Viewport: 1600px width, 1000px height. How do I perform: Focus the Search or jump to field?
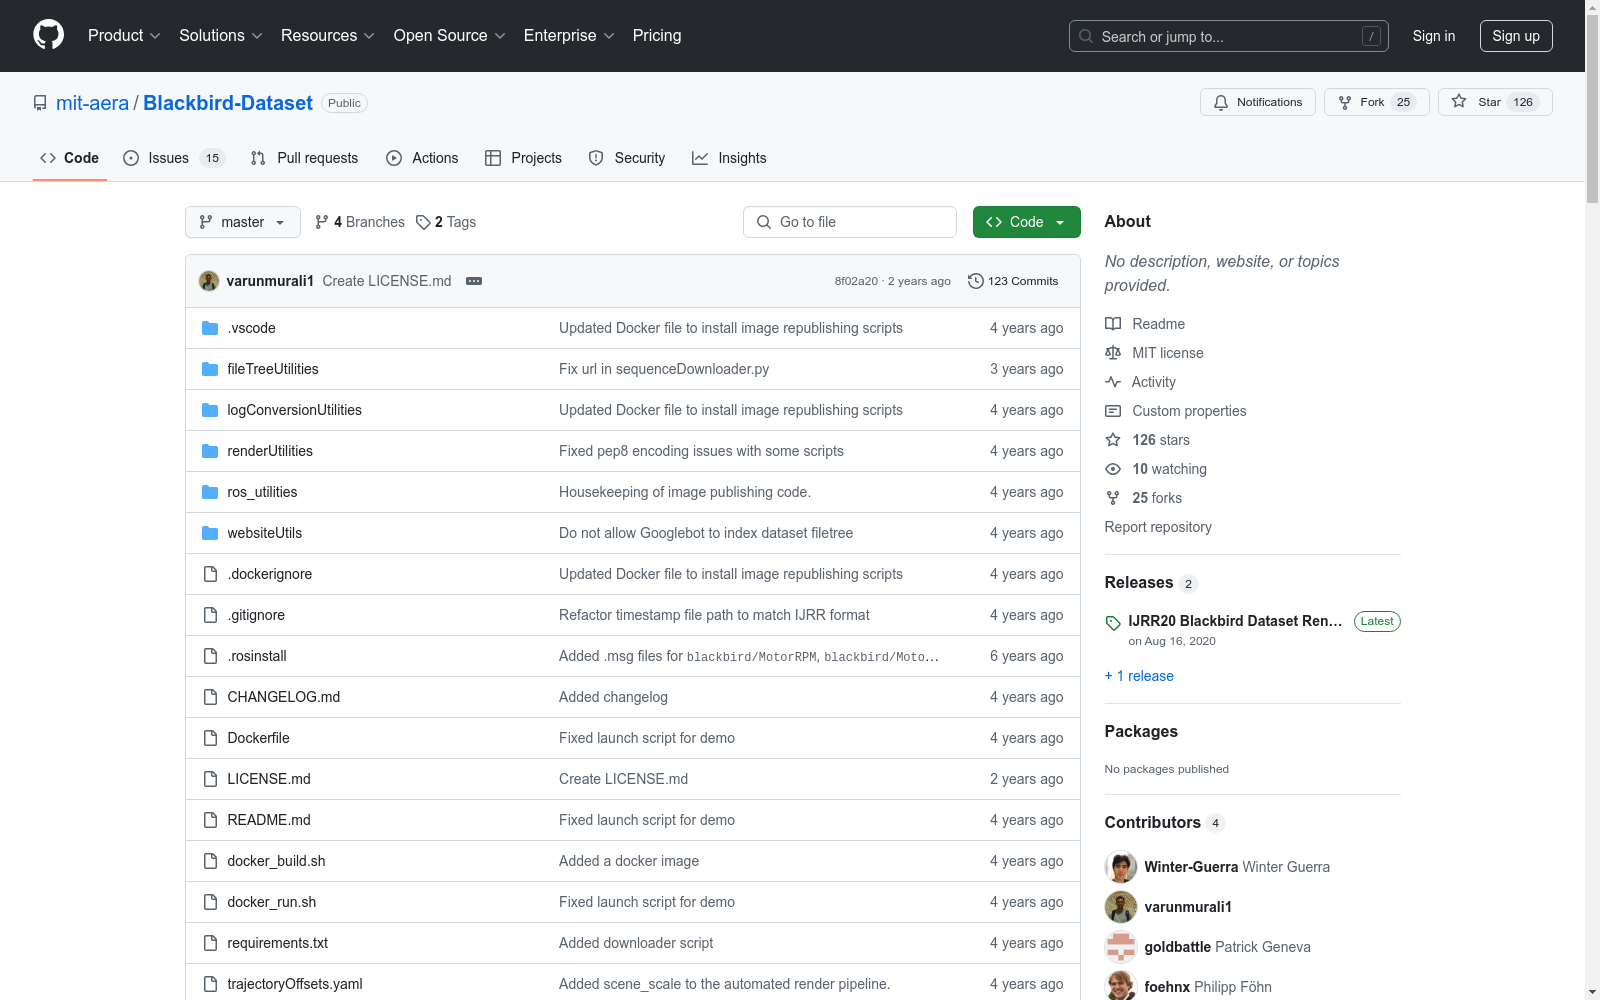tap(1229, 36)
